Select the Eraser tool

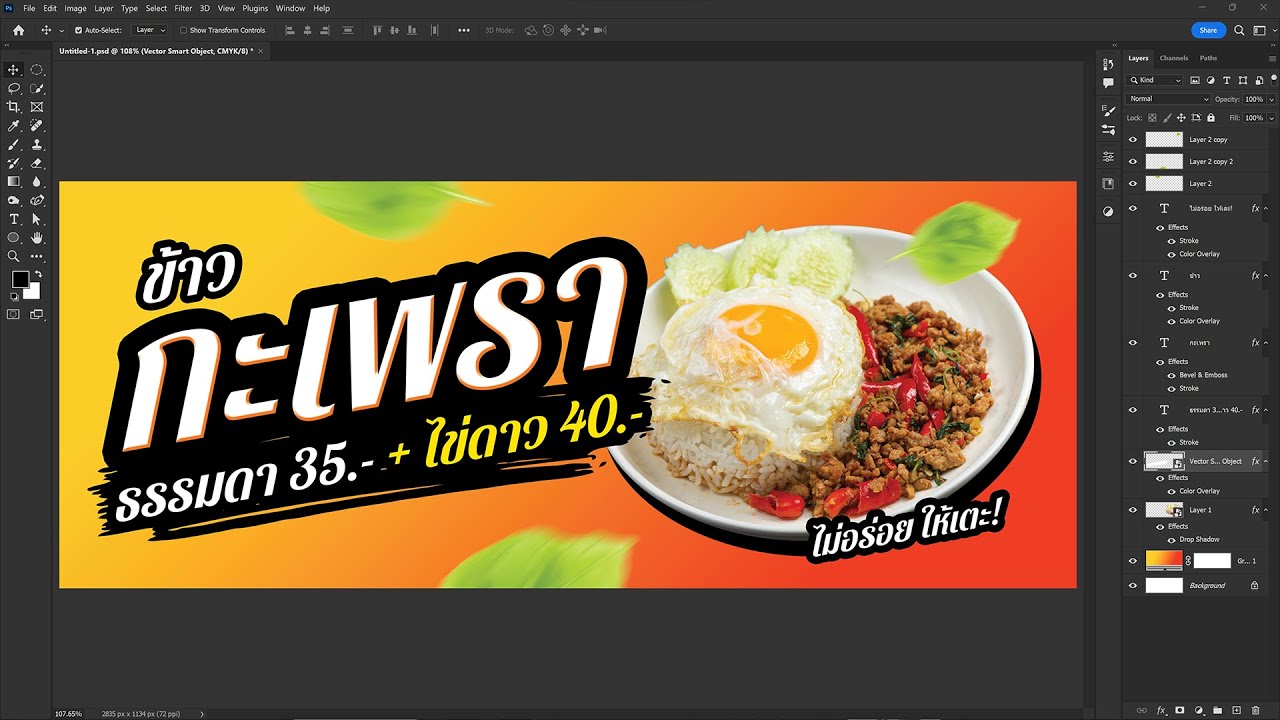pos(37,163)
